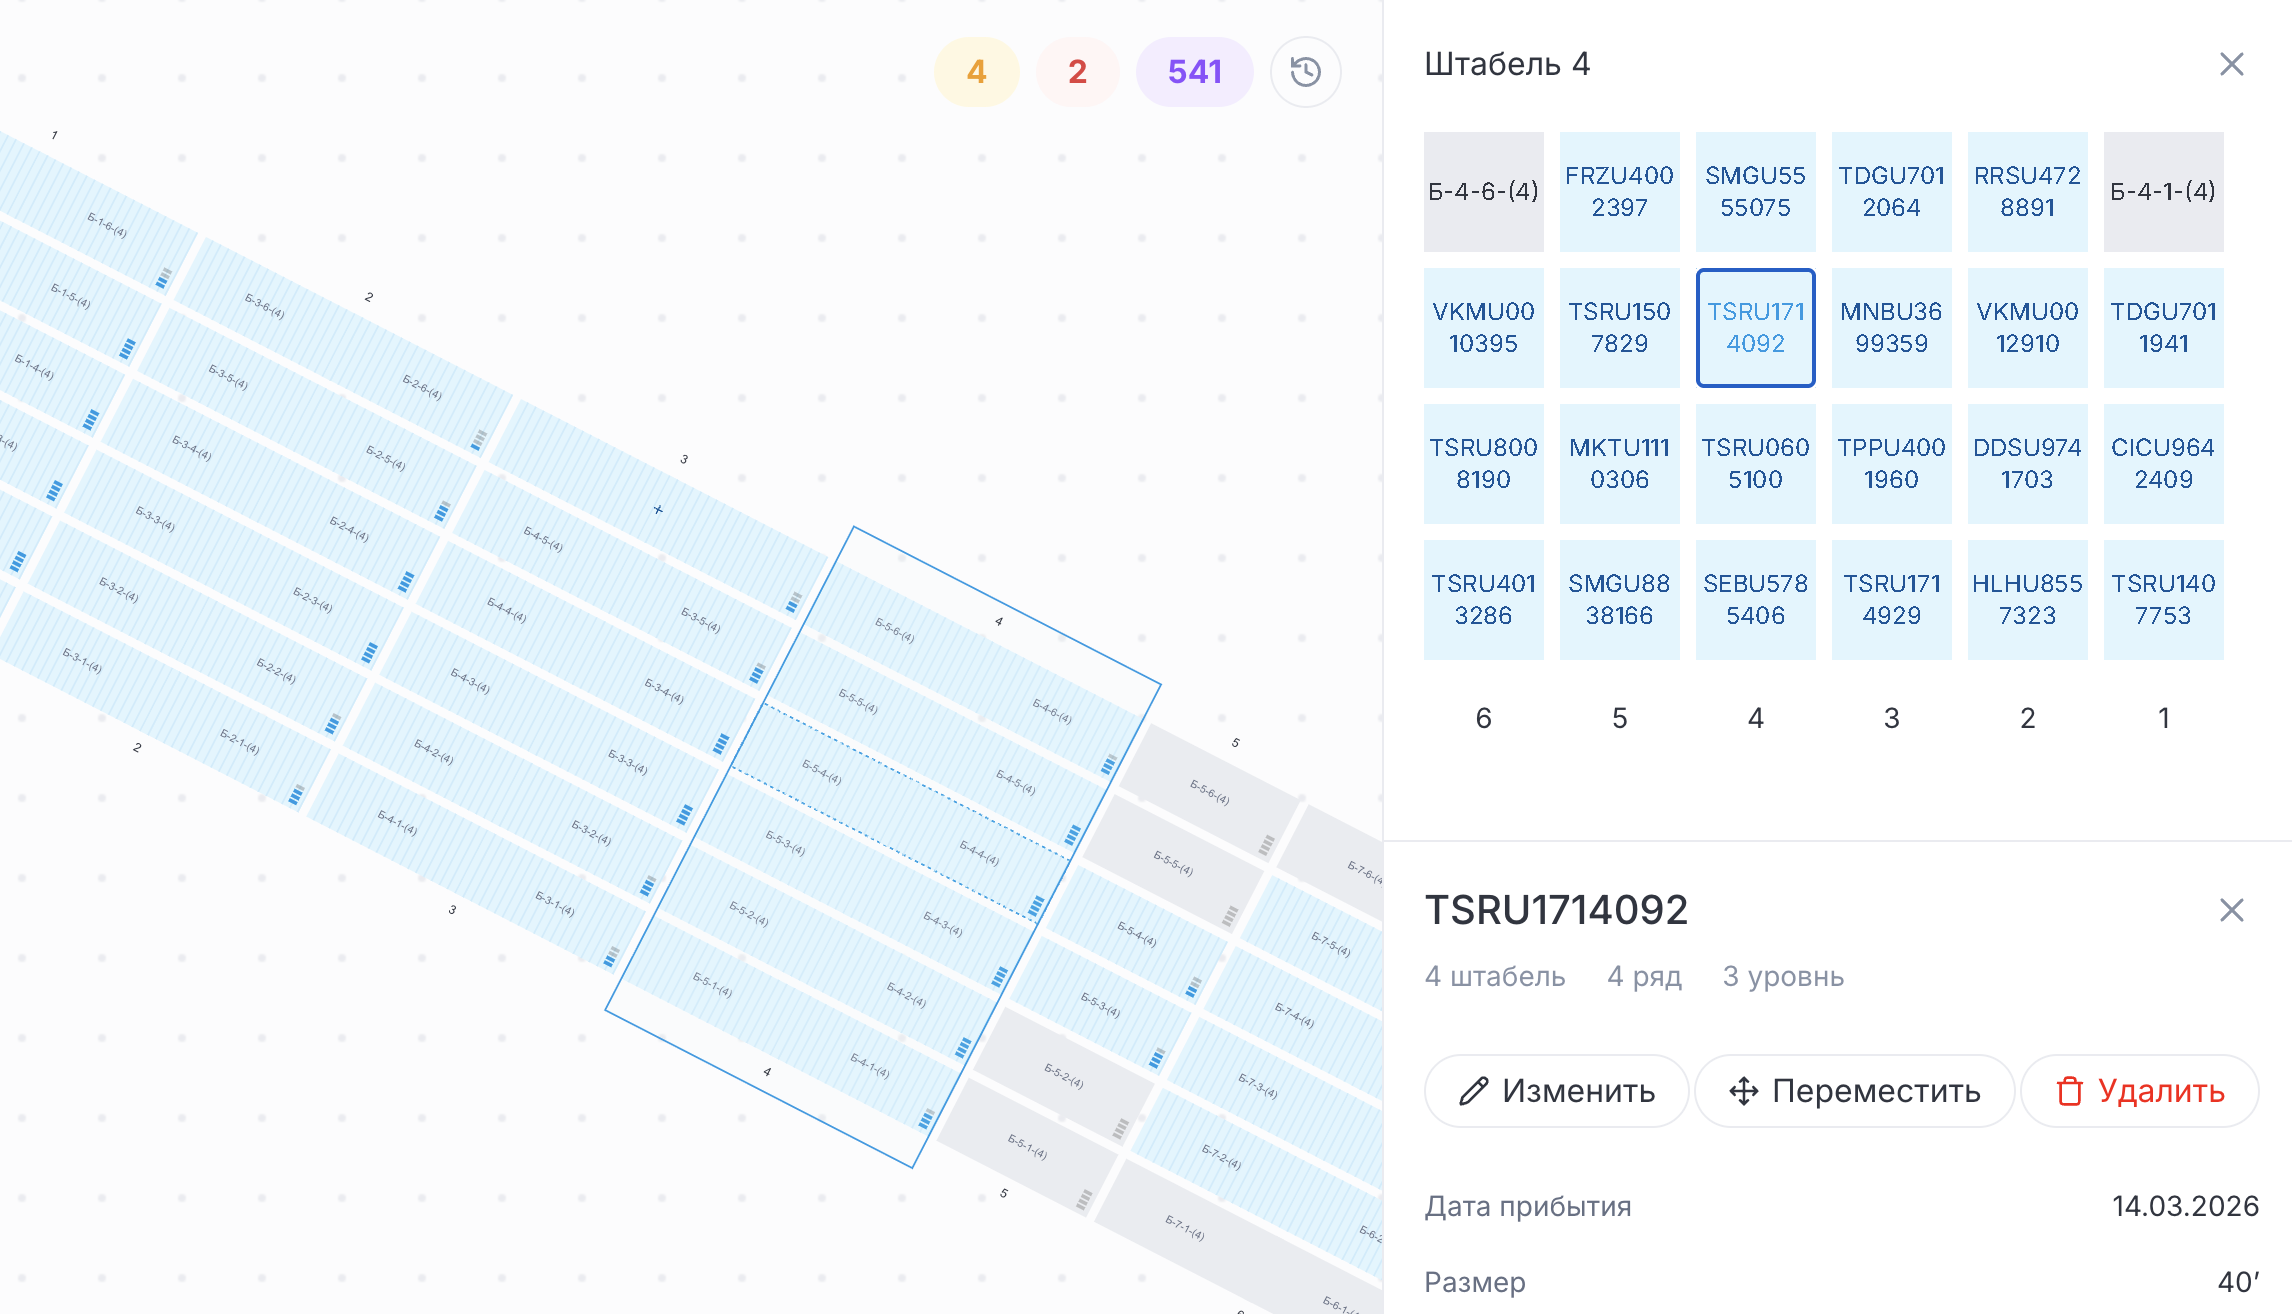2292x1314 pixels.
Task: Select empty slot Б-4-1-(4)
Action: [x=2163, y=192]
